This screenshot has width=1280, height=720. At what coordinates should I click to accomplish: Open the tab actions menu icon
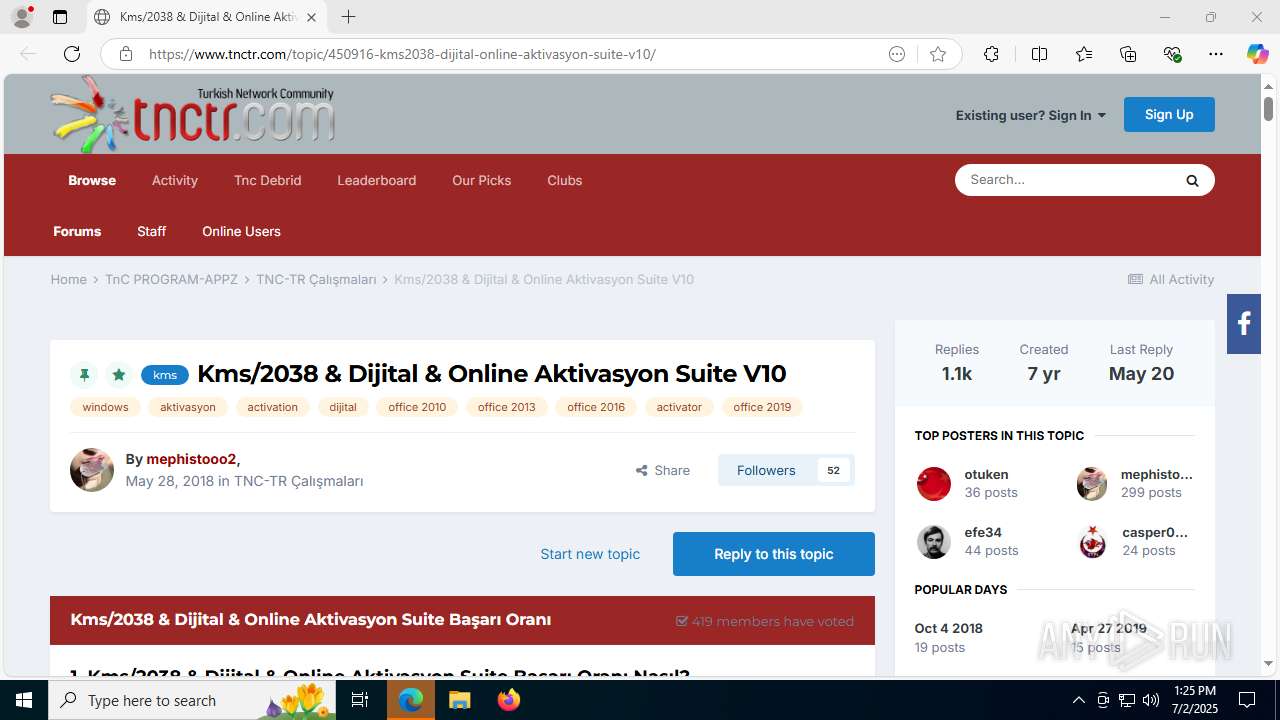tap(60, 17)
